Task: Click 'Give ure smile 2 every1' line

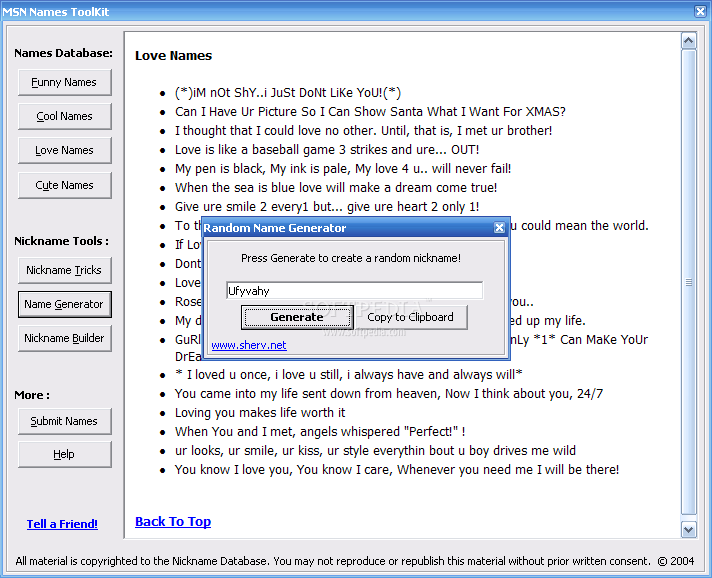Action: click(327, 207)
